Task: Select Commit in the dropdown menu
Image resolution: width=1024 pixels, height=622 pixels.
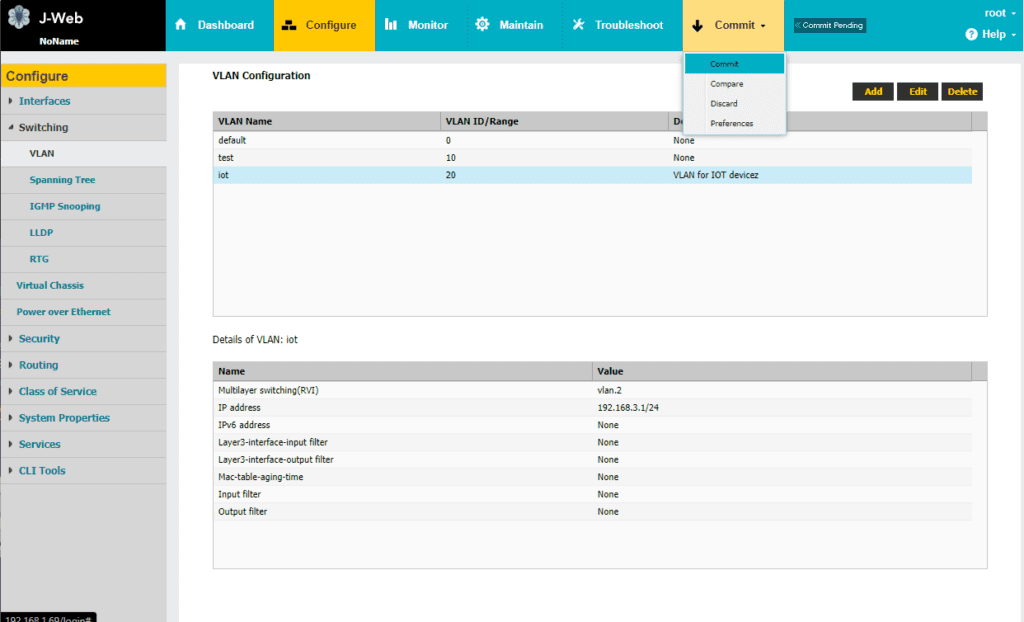Action: [x=734, y=64]
